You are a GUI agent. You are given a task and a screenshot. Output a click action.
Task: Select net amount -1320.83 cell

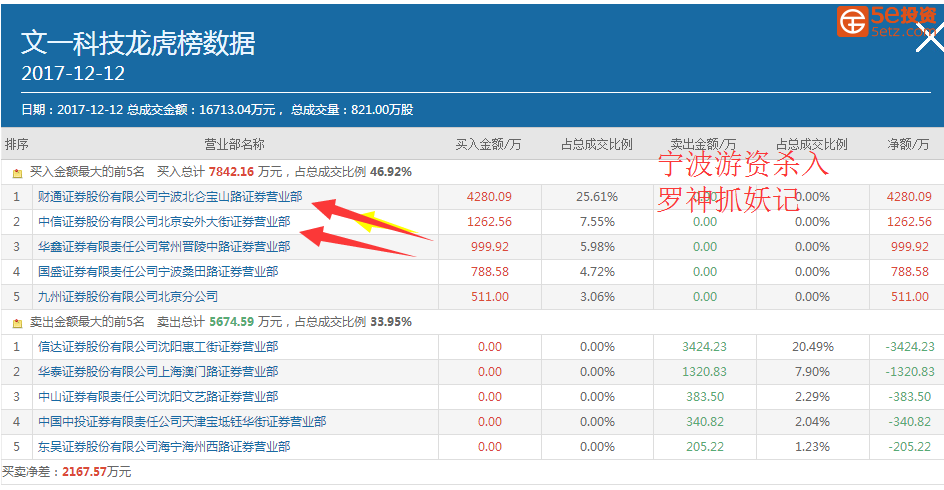click(x=910, y=371)
